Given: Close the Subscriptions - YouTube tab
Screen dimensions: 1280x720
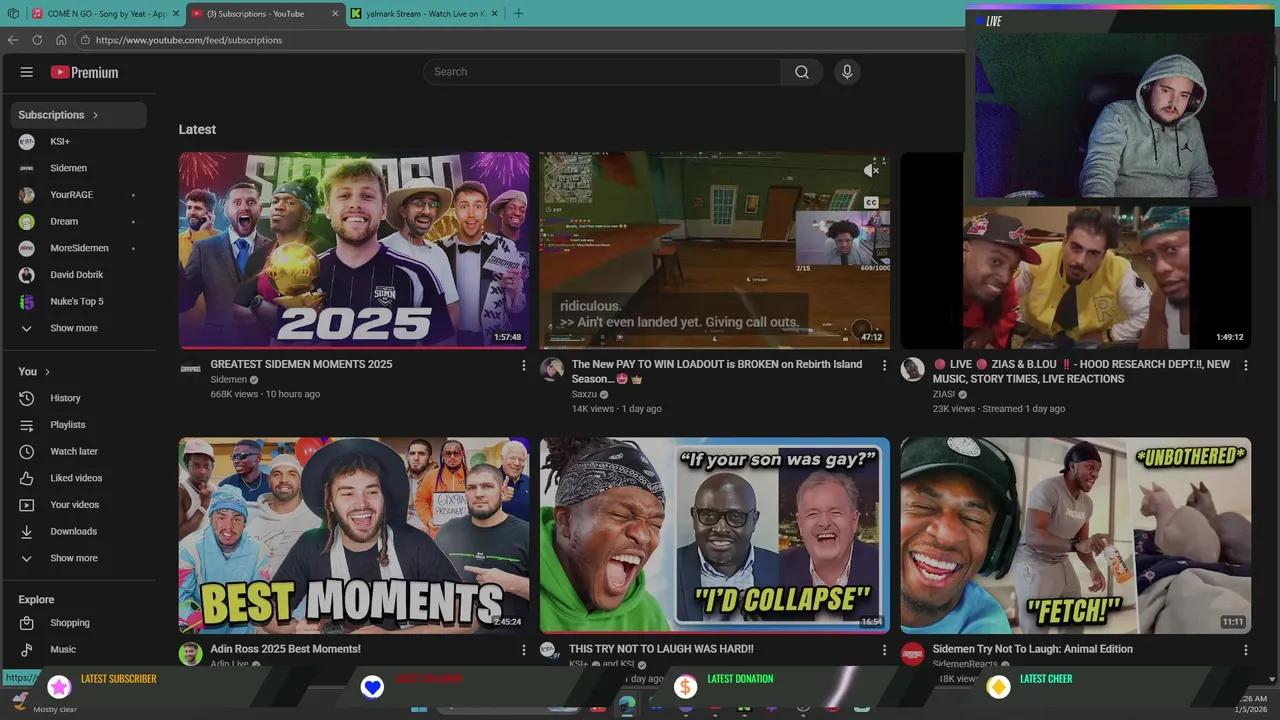Looking at the screenshot, I should pyautogui.click(x=335, y=14).
